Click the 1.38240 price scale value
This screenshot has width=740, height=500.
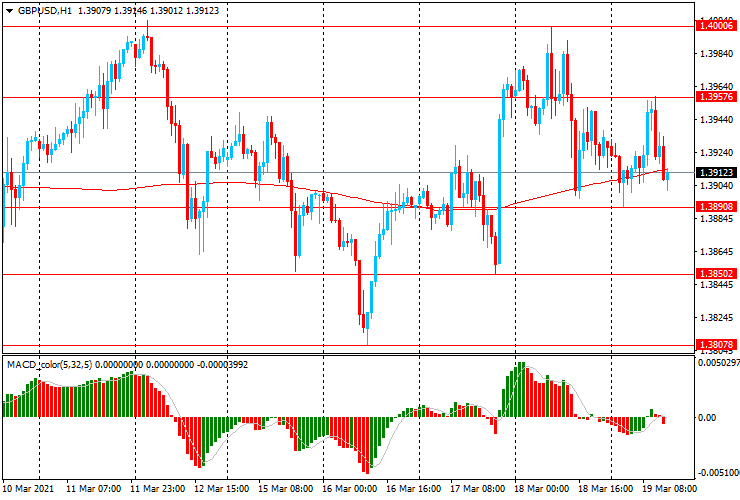[x=716, y=318]
